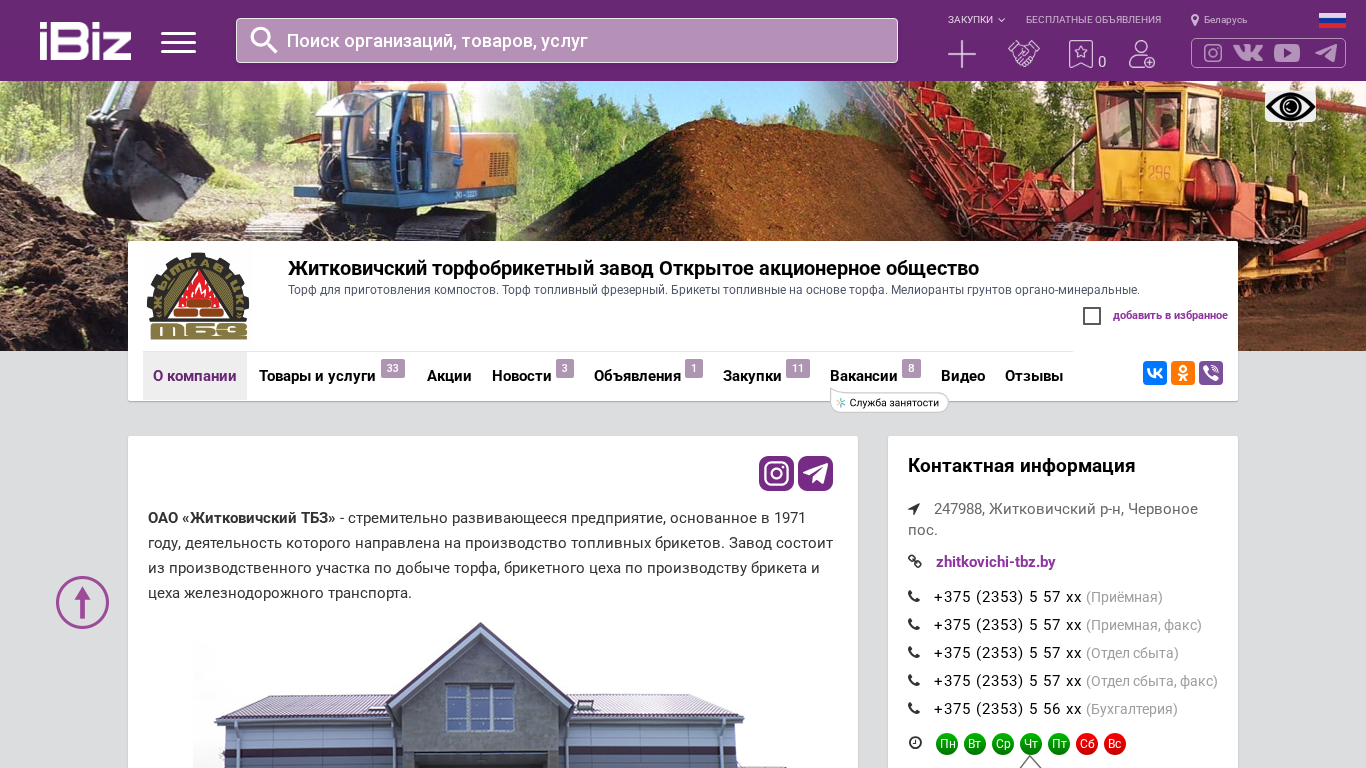Check the 'добавить в избранное' checkbox
The image size is (1366, 768).
1092,316
